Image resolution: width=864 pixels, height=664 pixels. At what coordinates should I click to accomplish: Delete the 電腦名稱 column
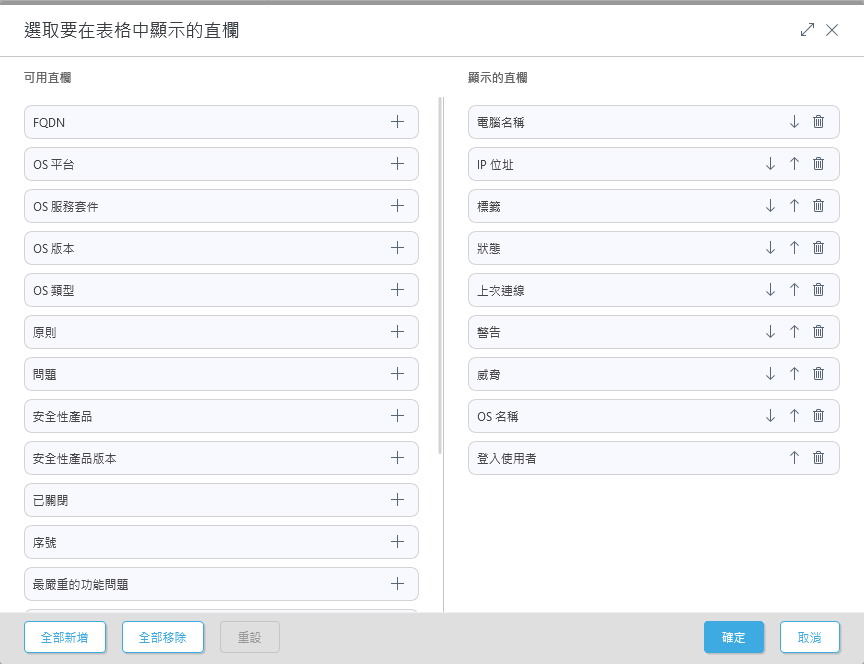pyautogui.click(x=818, y=122)
